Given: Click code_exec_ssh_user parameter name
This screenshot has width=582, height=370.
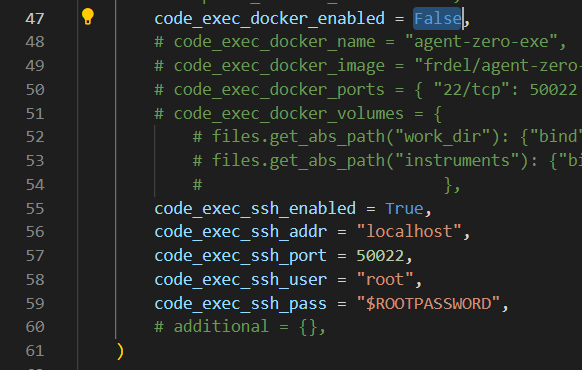Looking at the screenshot, I should pos(241,280).
